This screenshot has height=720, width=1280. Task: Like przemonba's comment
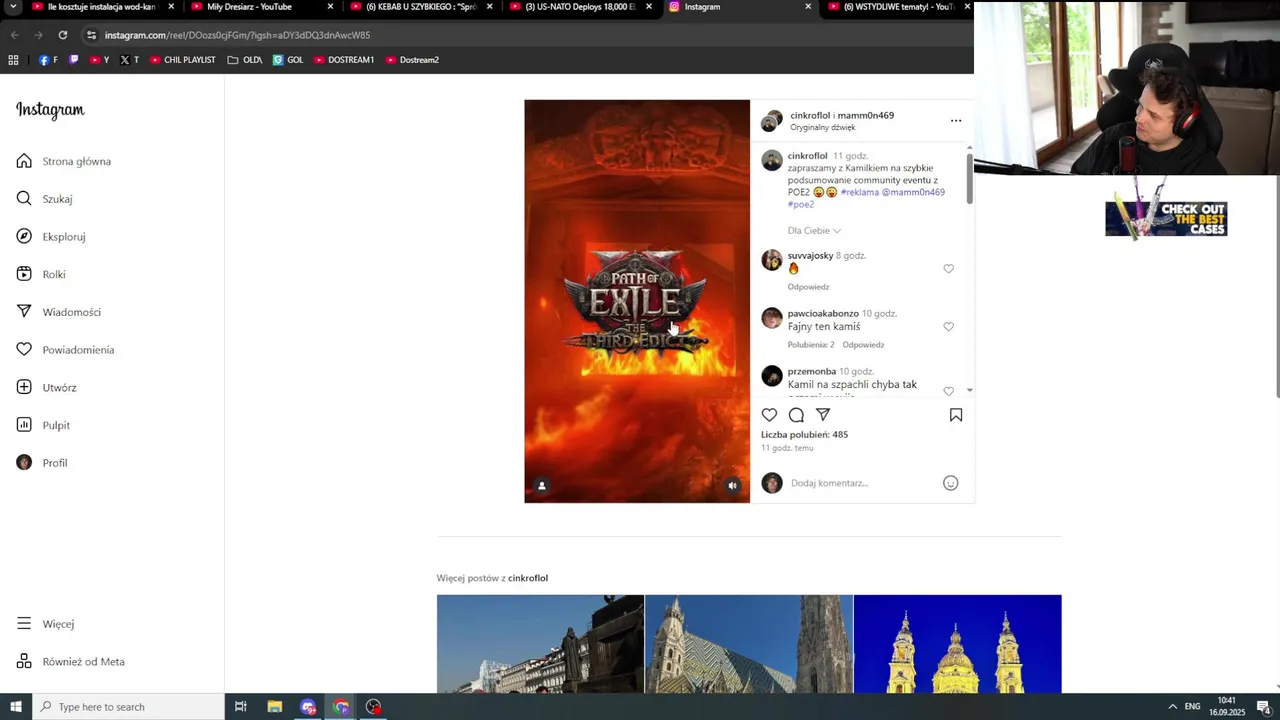click(949, 391)
